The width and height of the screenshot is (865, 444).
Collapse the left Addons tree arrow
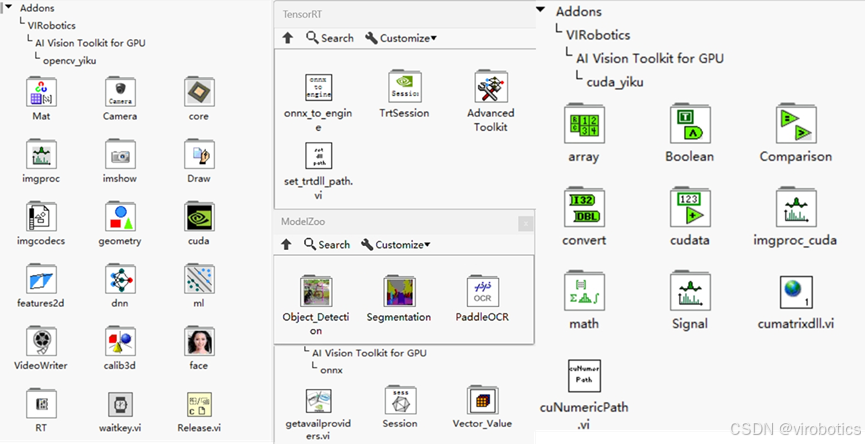click(8, 7)
